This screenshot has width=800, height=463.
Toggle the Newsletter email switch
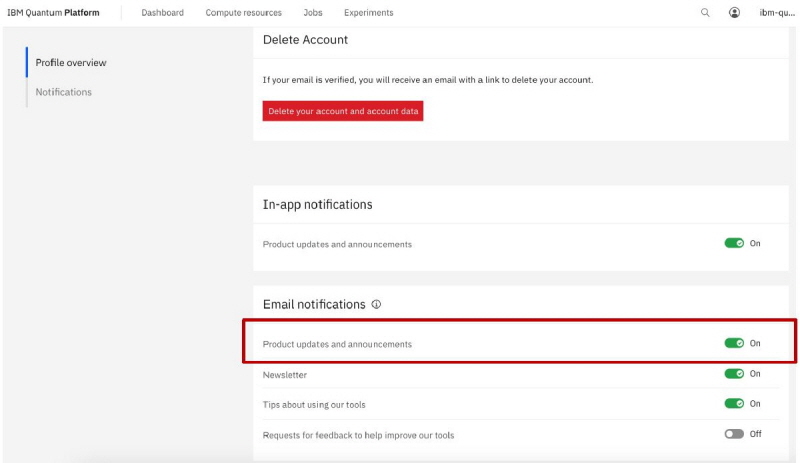click(x=734, y=374)
